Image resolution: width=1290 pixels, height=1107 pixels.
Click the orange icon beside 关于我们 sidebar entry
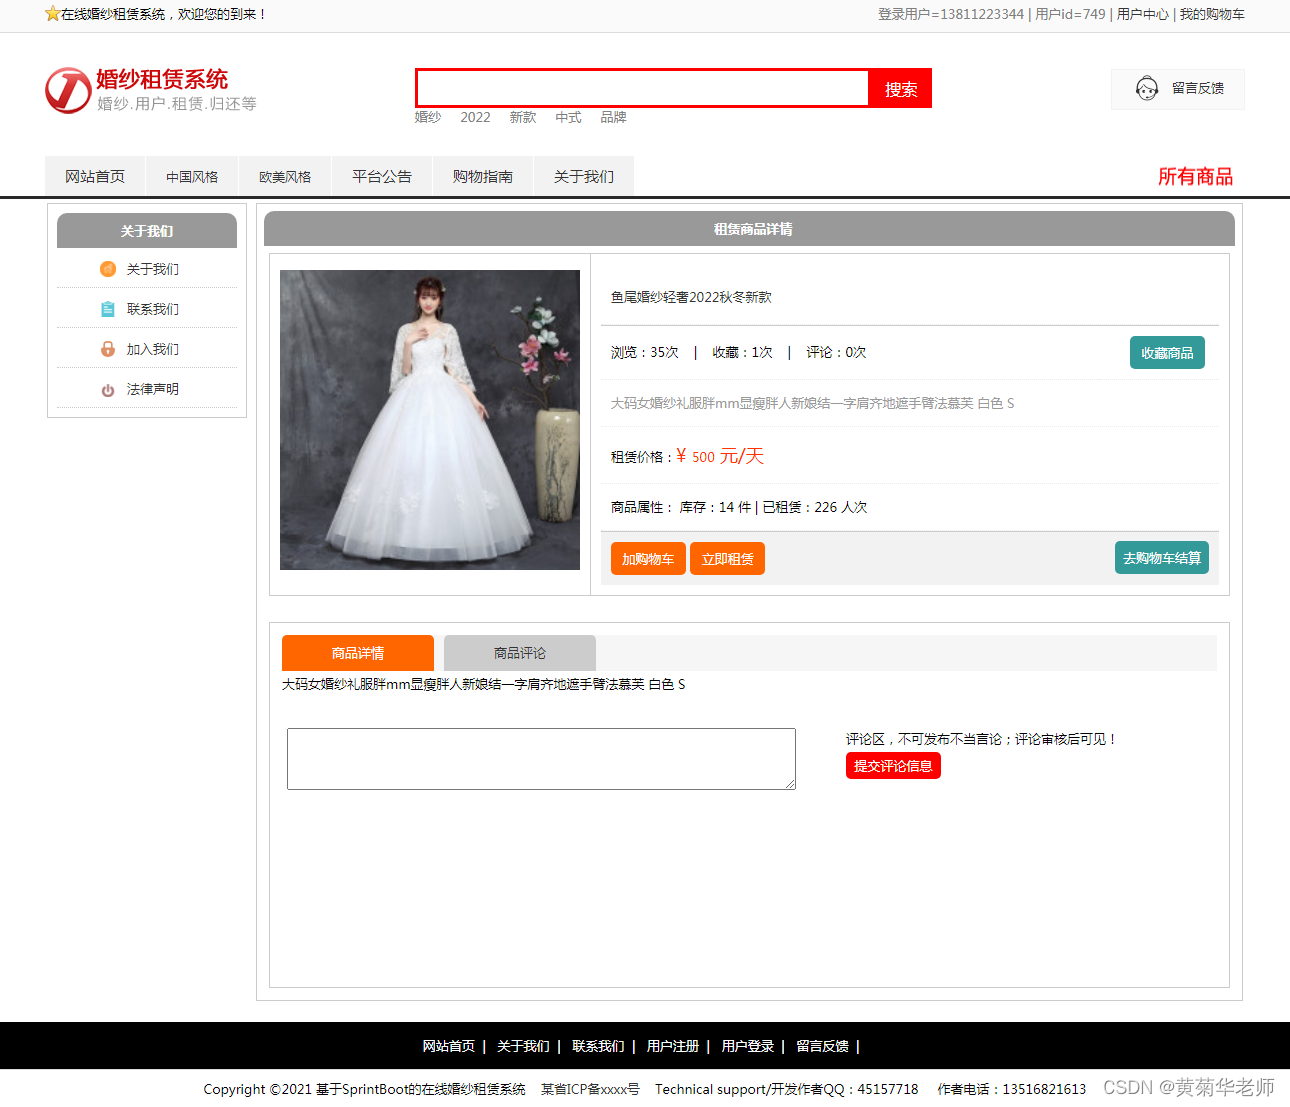(107, 269)
